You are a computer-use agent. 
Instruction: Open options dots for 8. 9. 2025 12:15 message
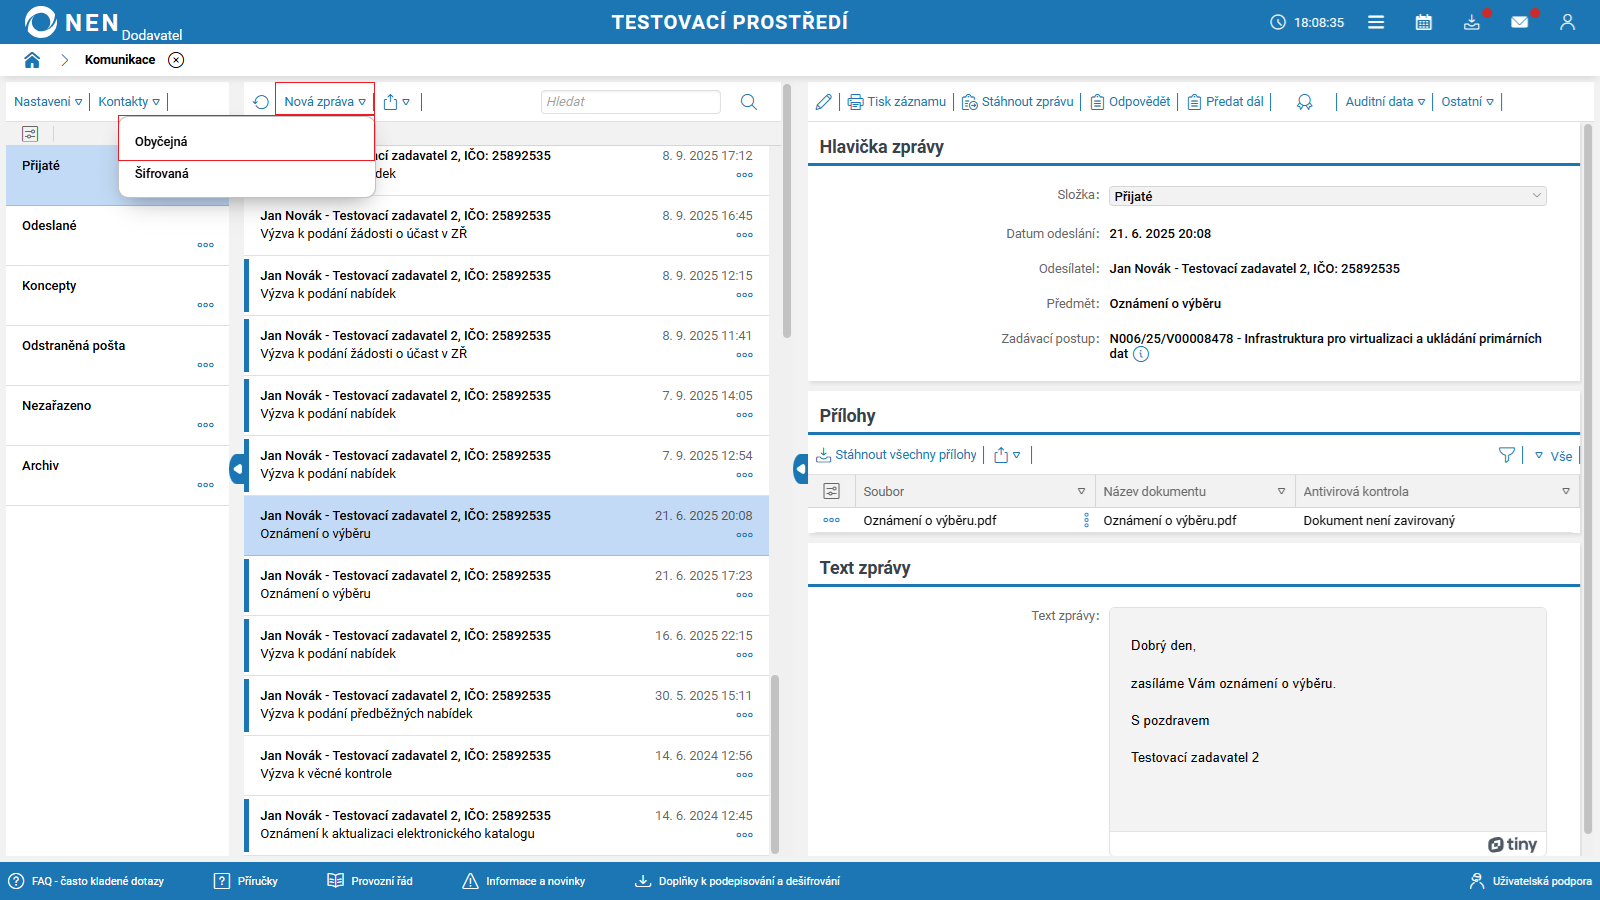pos(744,295)
